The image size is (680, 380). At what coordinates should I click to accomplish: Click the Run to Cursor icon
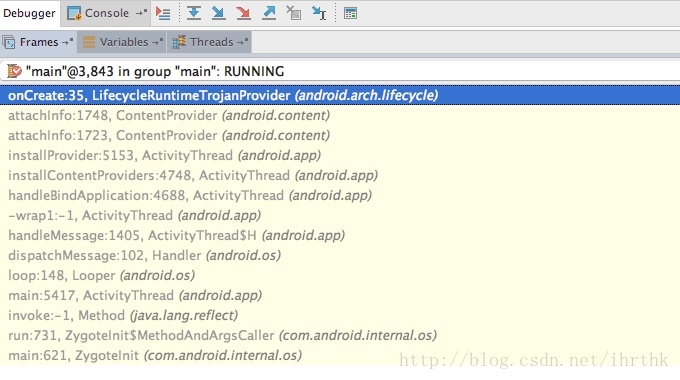click(x=319, y=13)
